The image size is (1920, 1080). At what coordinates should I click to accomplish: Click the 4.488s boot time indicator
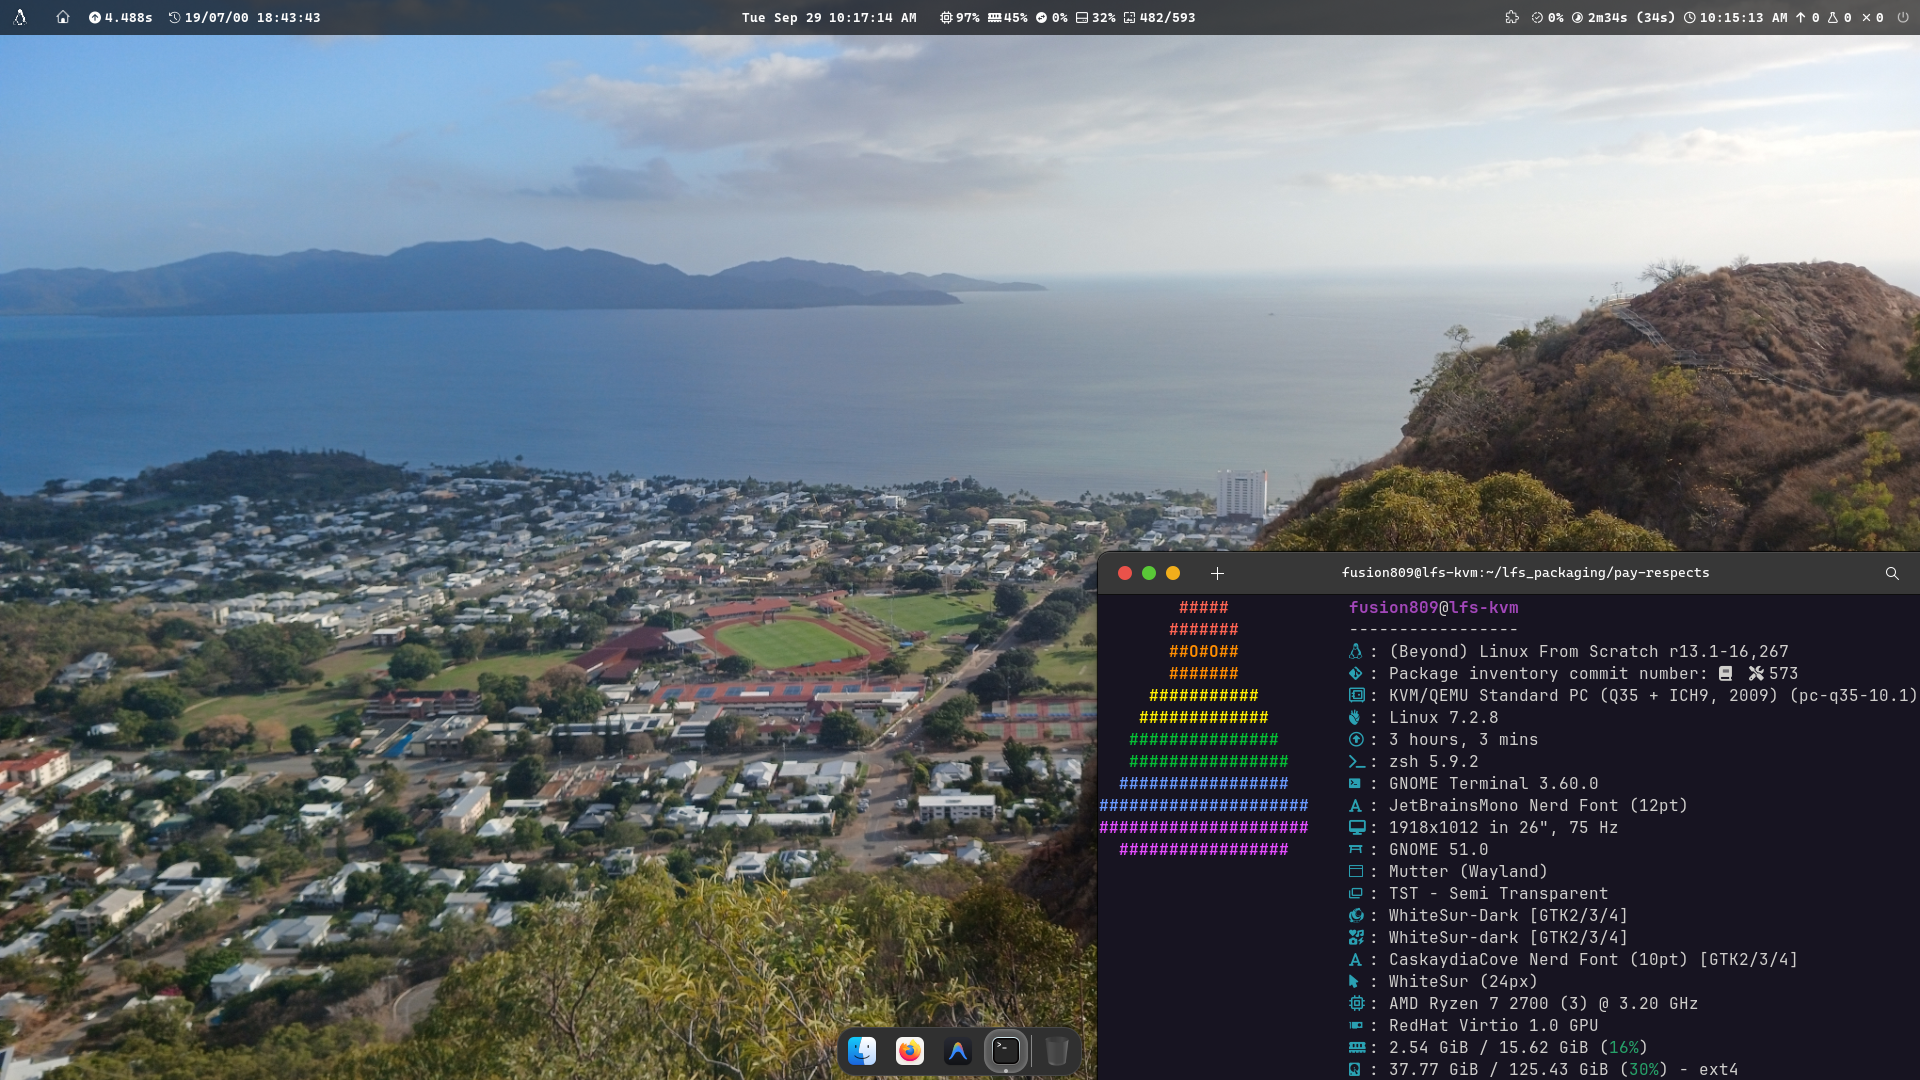coord(120,17)
